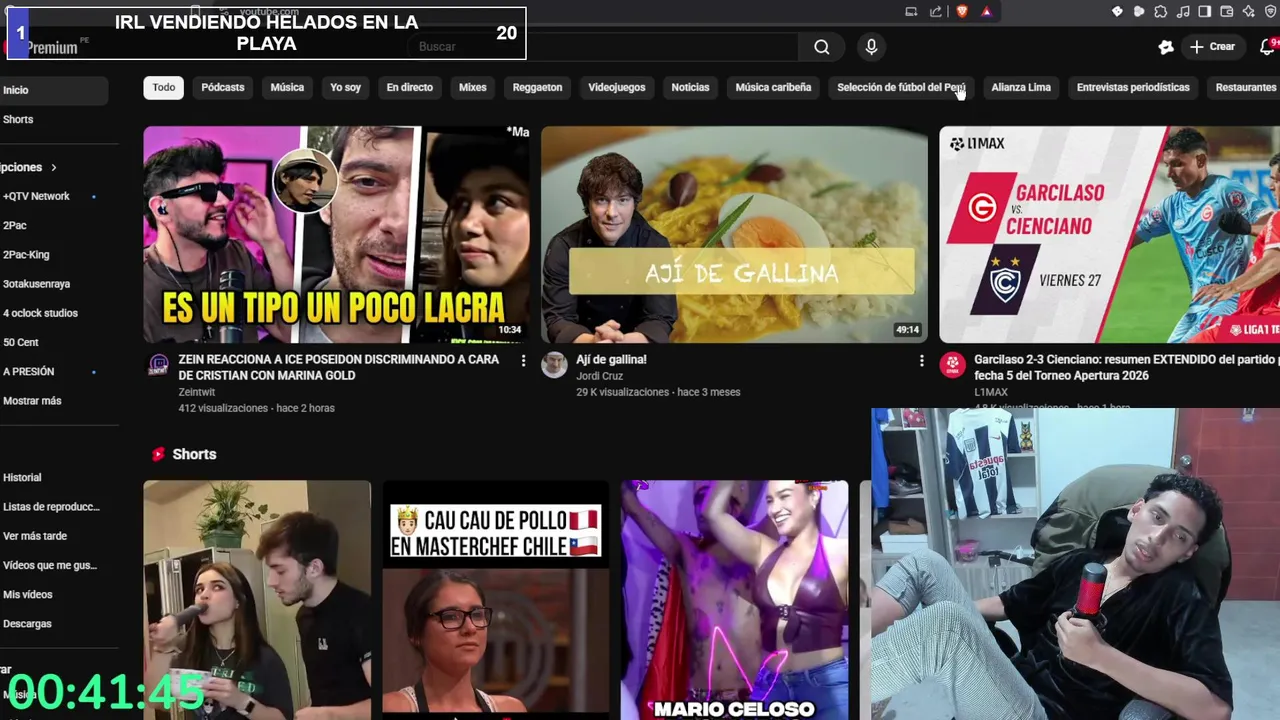Select the Música caribeña filter chip

(773, 87)
